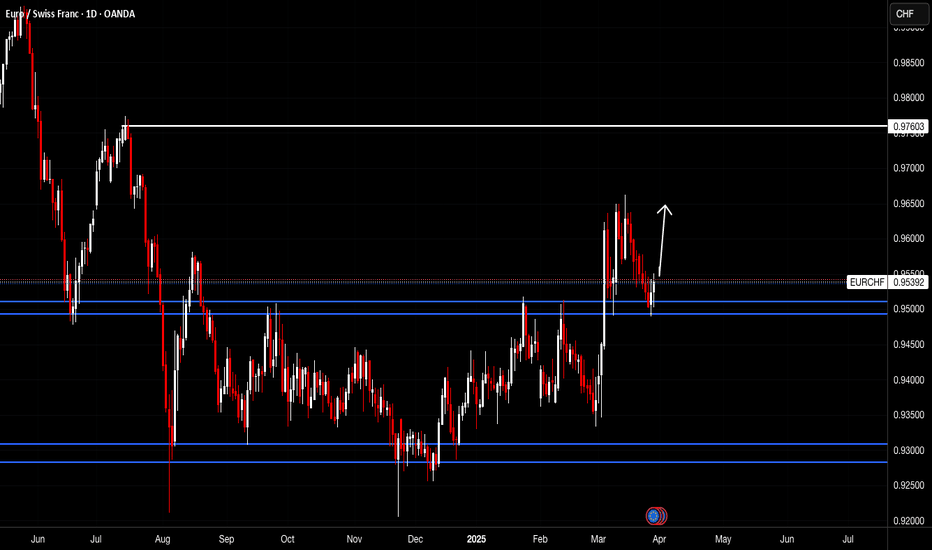The height and width of the screenshot is (550, 932).
Task: Click the Feb label on time axis
Action: pos(540,539)
